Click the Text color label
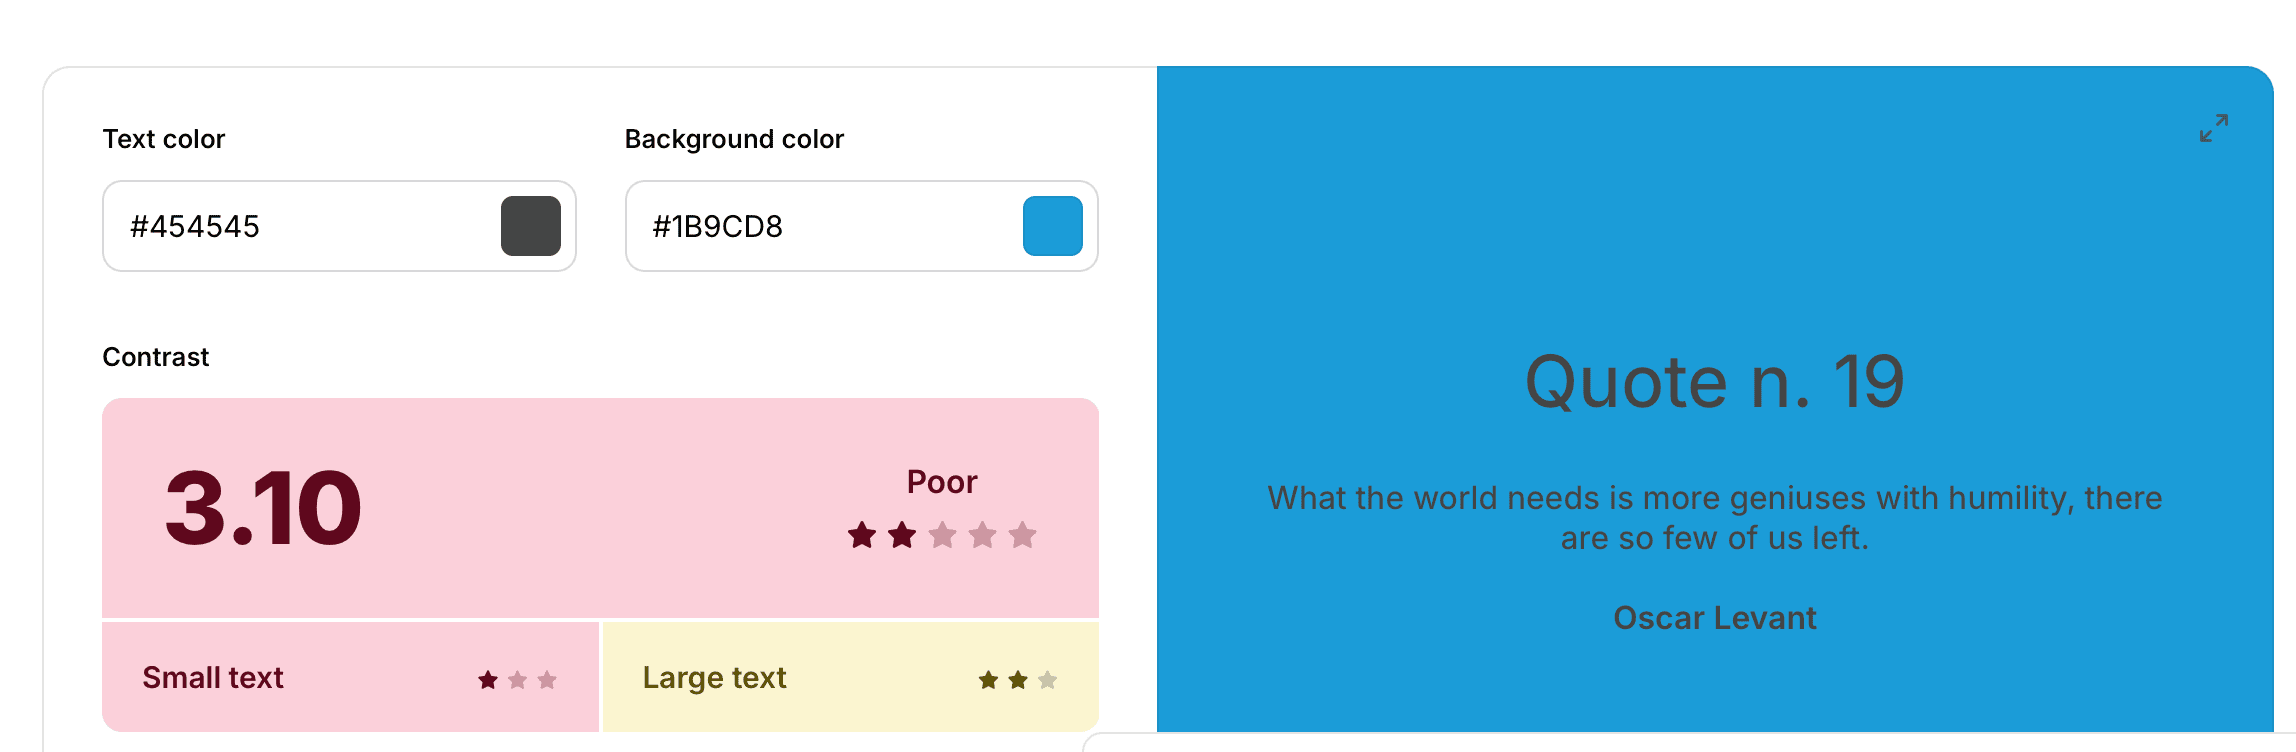This screenshot has width=2296, height=752. [164, 139]
